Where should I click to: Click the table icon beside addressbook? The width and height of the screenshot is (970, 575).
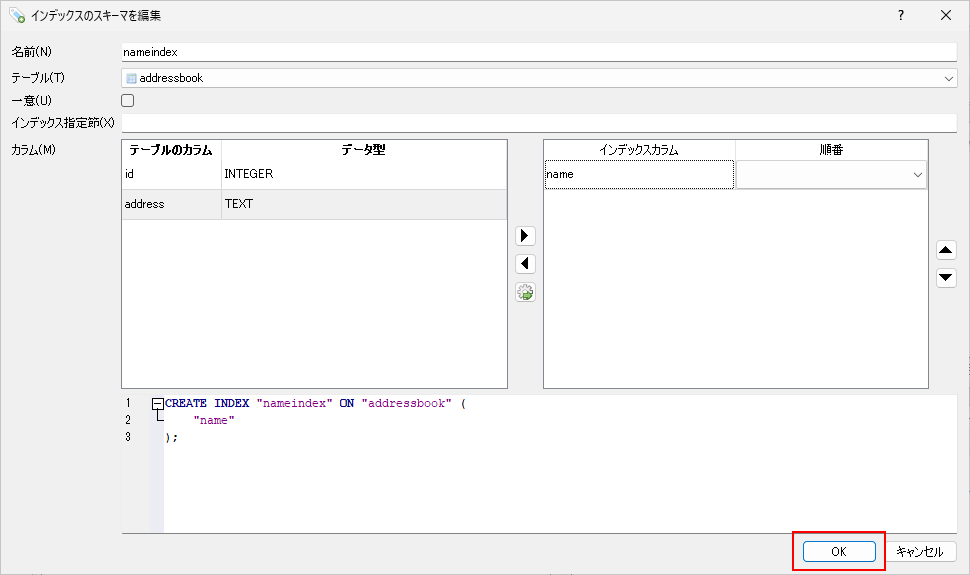pyautogui.click(x=131, y=78)
